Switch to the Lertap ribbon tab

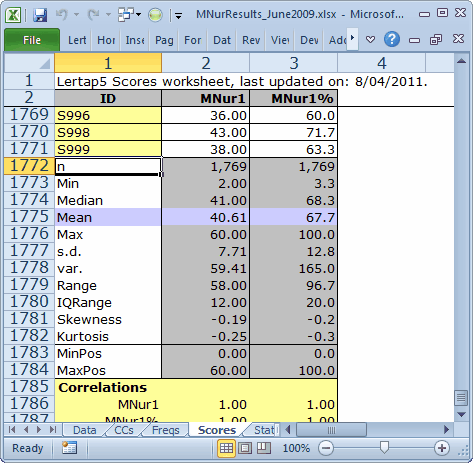click(x=77, y=40)
